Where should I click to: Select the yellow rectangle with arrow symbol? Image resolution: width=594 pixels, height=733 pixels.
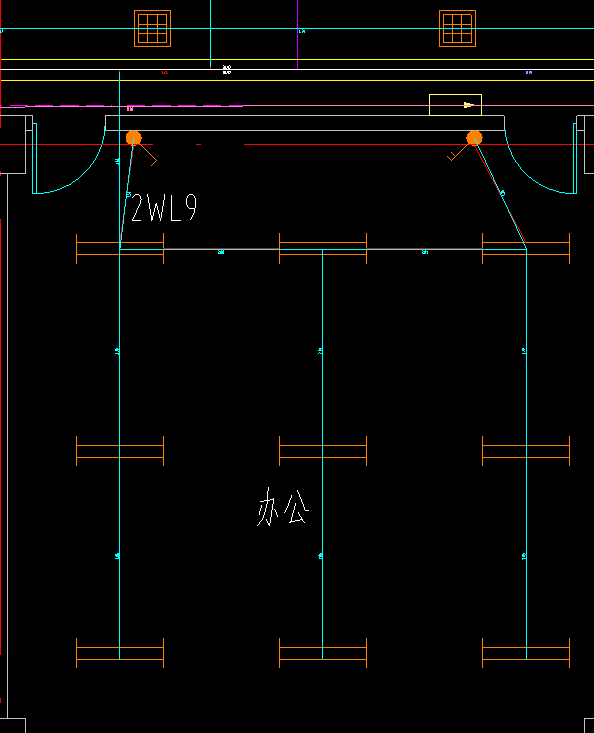click(x=455, y=105)
